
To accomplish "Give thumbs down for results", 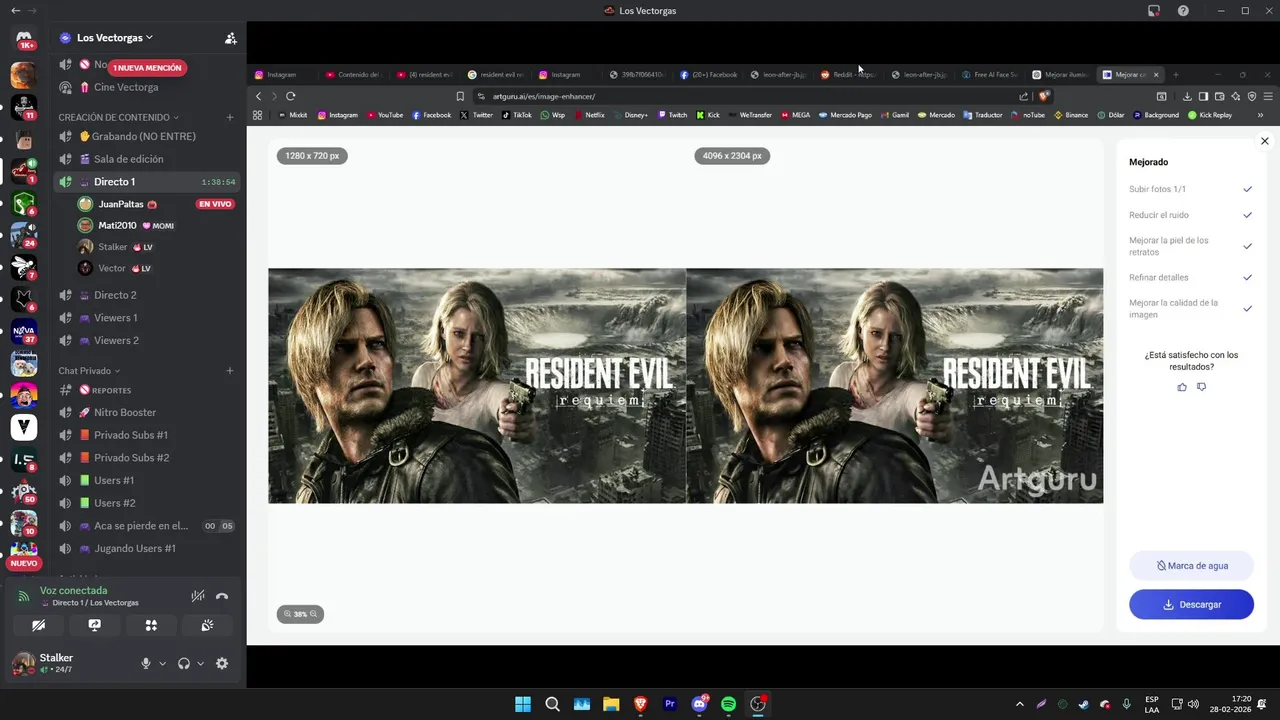I will pos(1202,387).
